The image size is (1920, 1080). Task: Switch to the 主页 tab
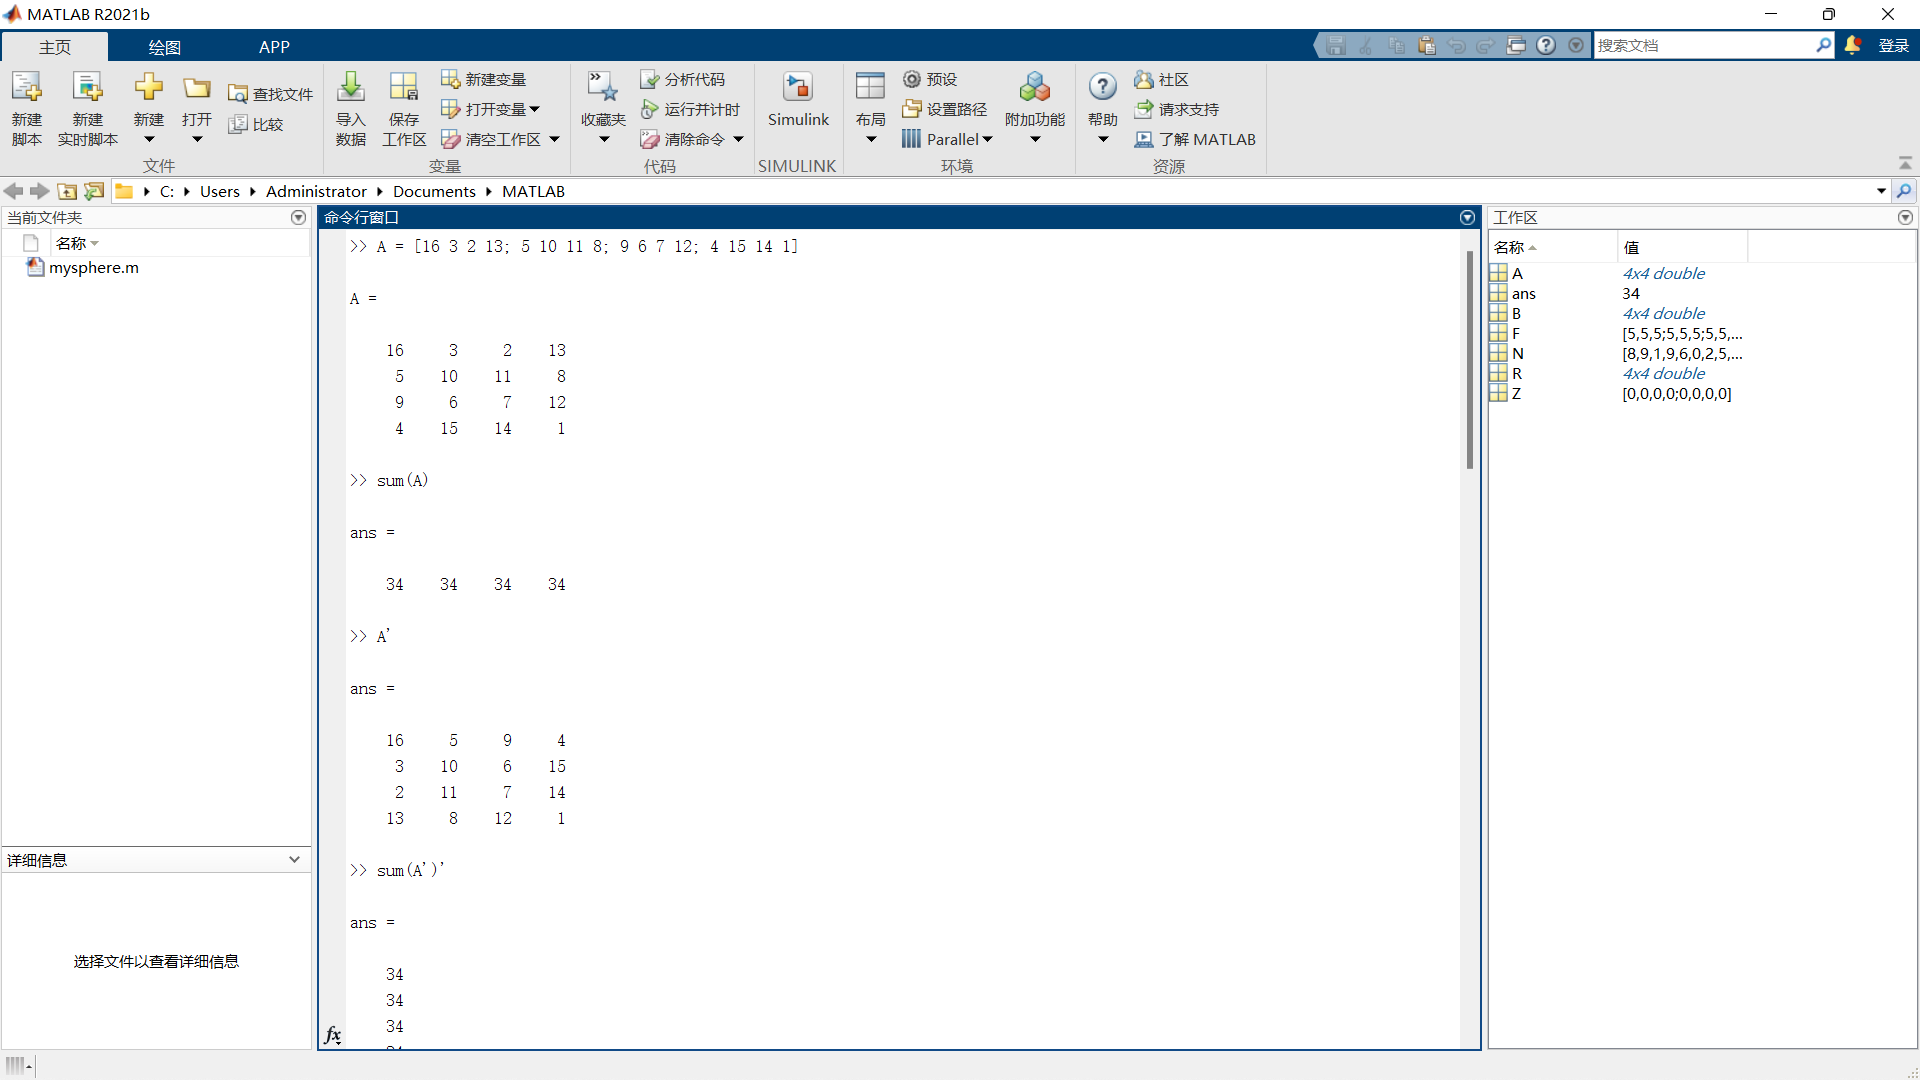[x=55, y=47]
